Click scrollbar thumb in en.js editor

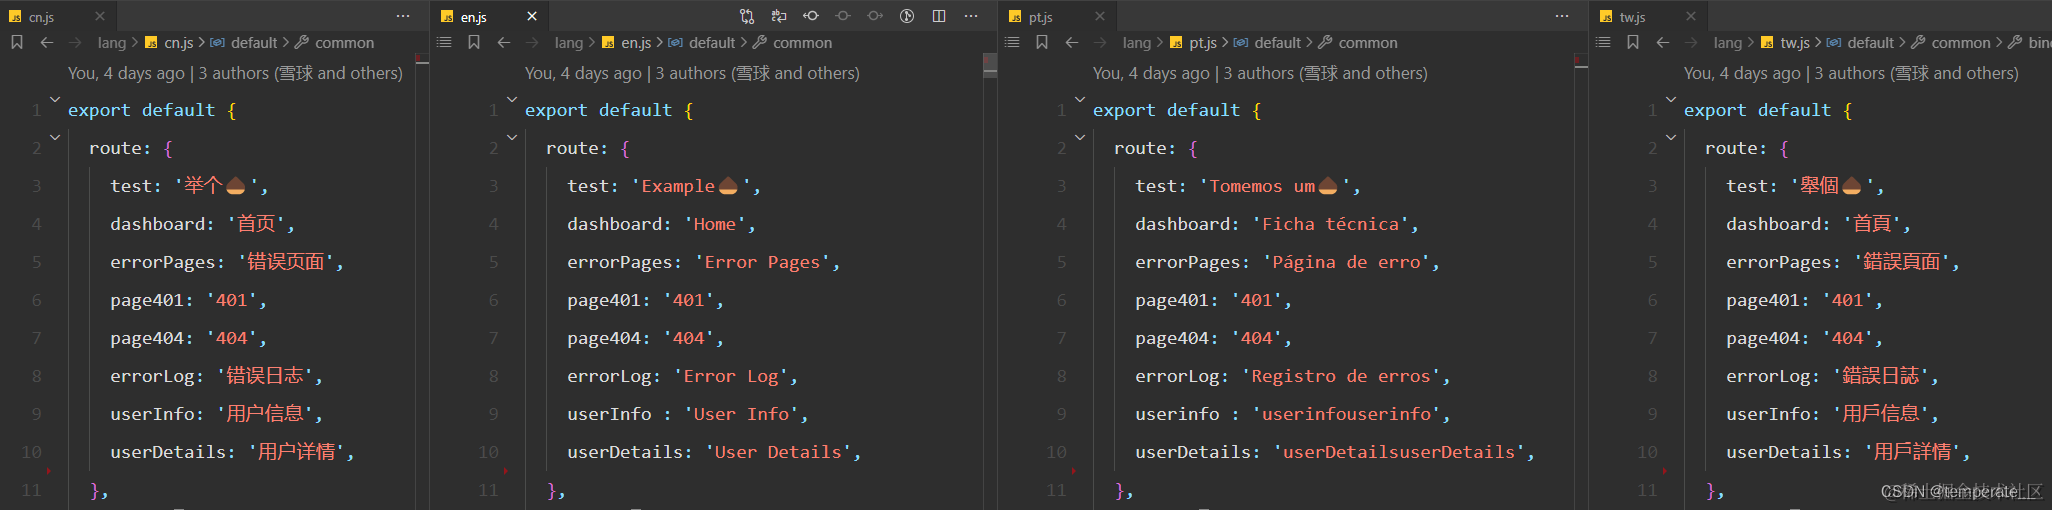pyautogui.click(x=990, y=65)
